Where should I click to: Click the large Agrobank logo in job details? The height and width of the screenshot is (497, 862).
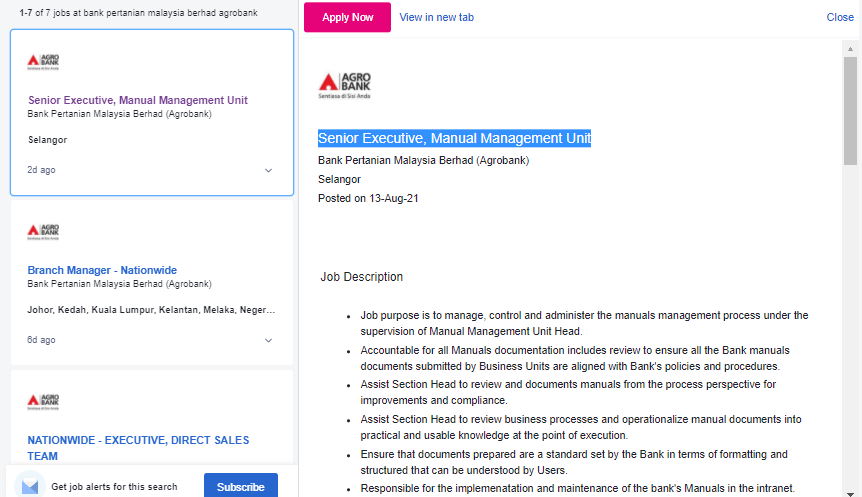pyautogui.click(x=344, y=85)
